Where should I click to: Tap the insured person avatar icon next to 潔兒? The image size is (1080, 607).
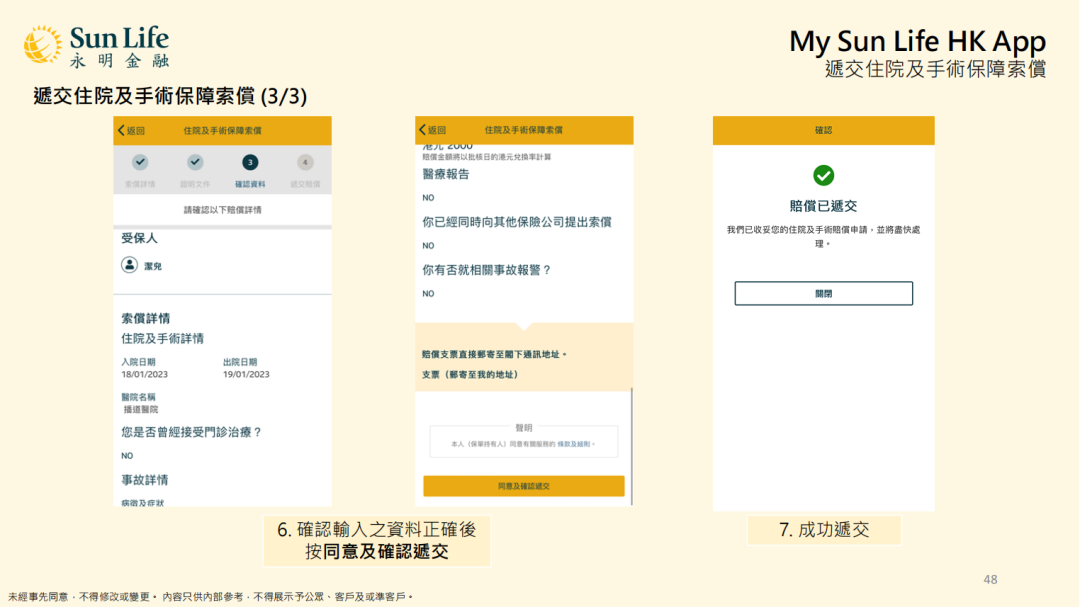coord(129,265)
